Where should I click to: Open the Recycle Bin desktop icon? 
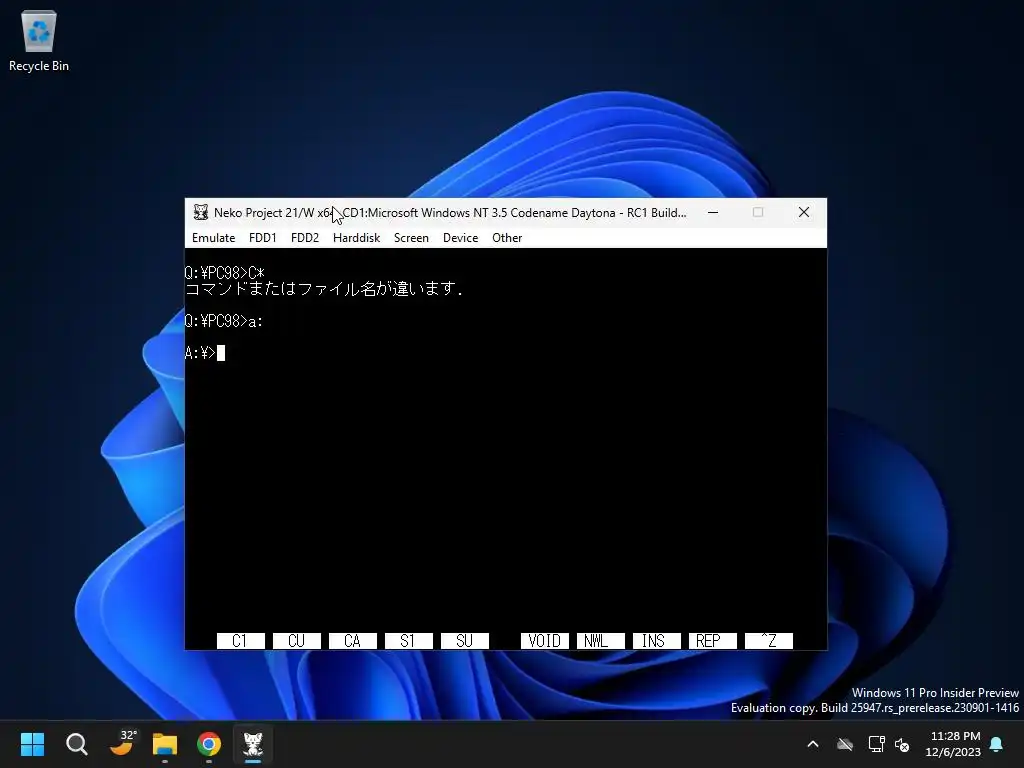pyautogui.click(x=39, y=42)
